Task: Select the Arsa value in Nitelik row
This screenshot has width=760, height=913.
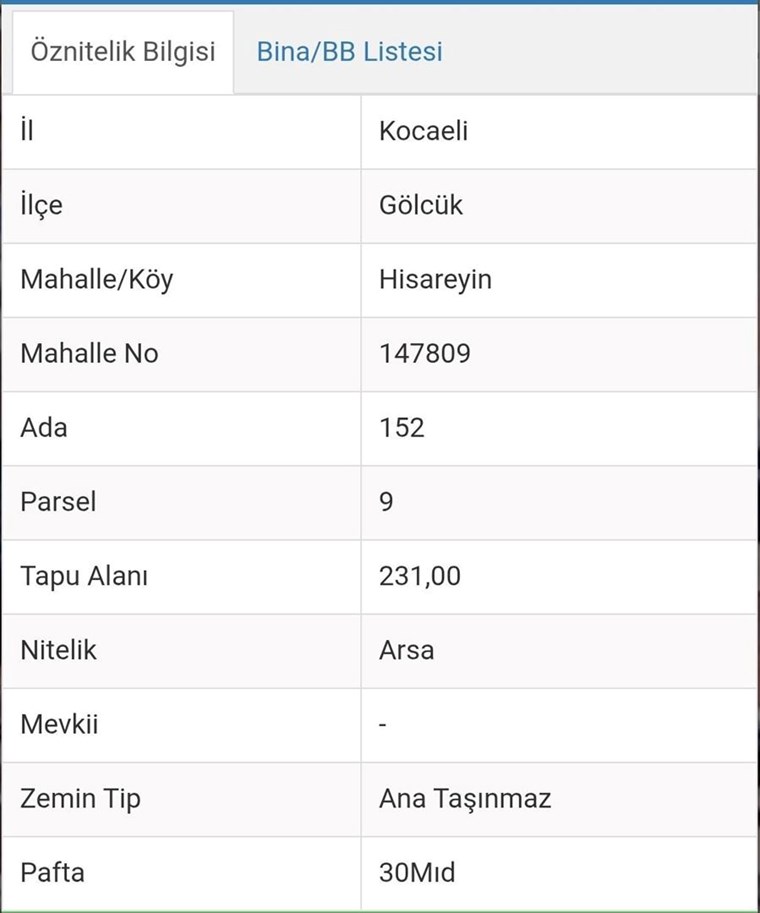Action: pyautogui.click(x=407, y=650)
